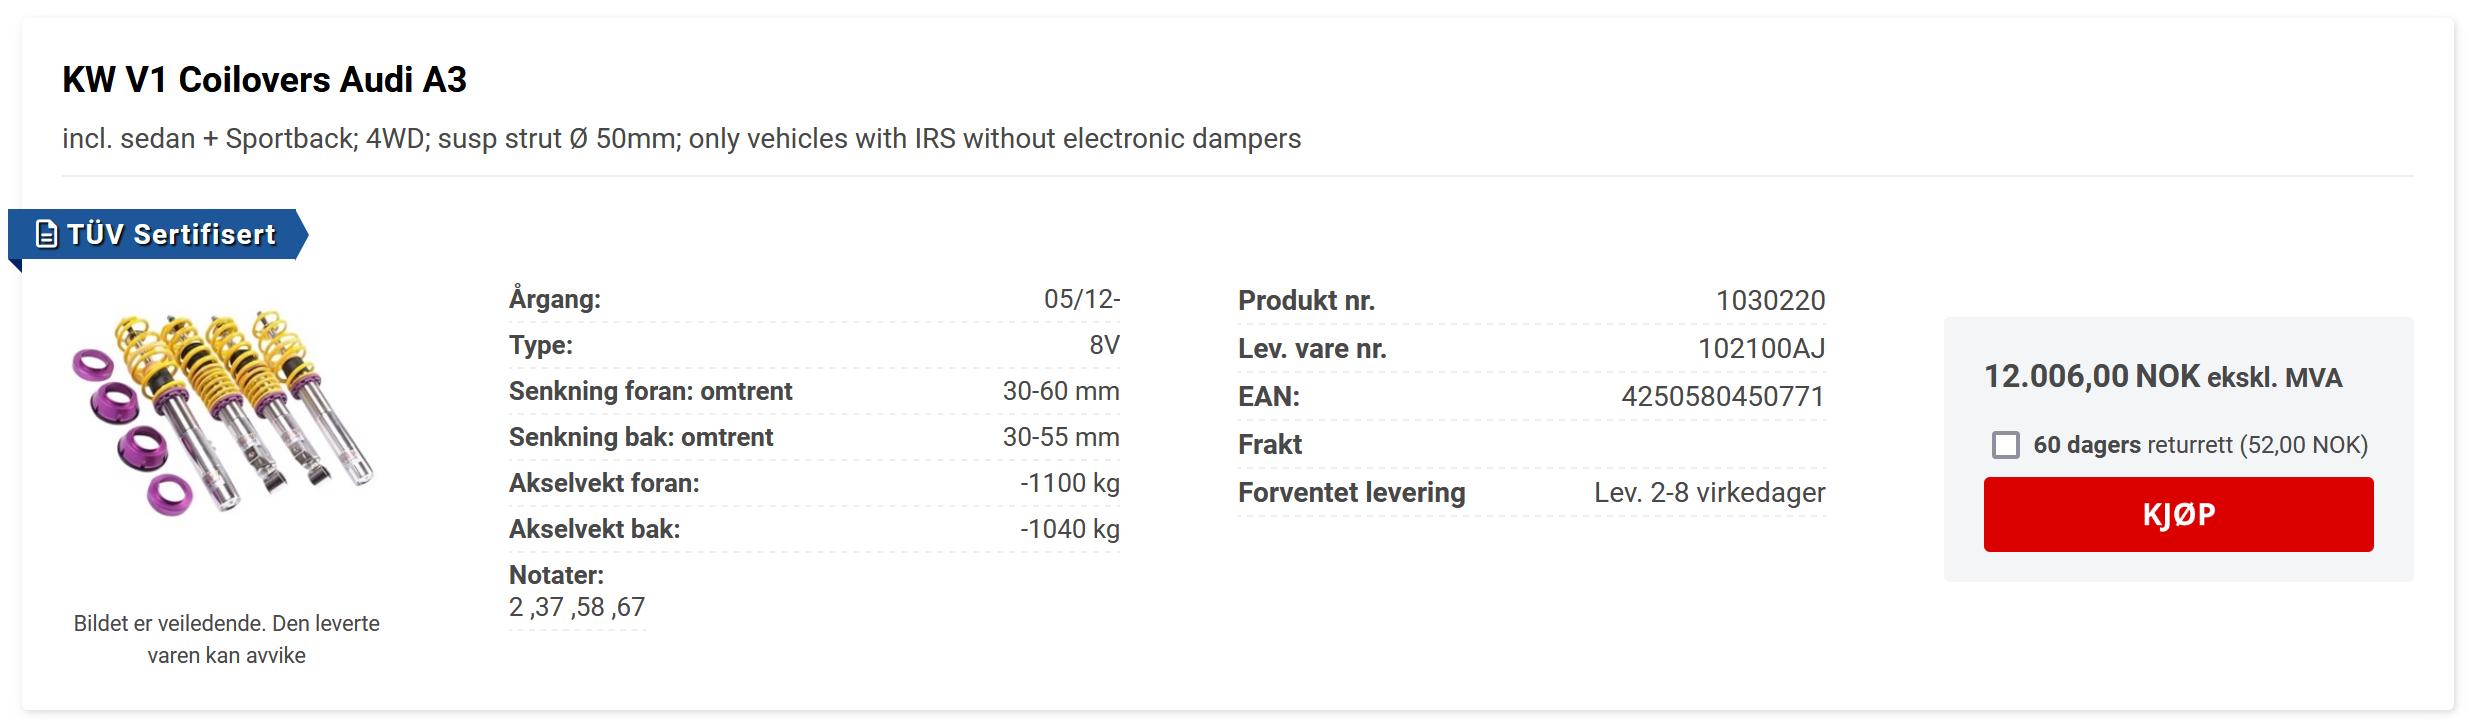Enable the 60 dagers returrett checkbox
The width and height of the screenshot is (2468, 720).
click(2005, 445)
